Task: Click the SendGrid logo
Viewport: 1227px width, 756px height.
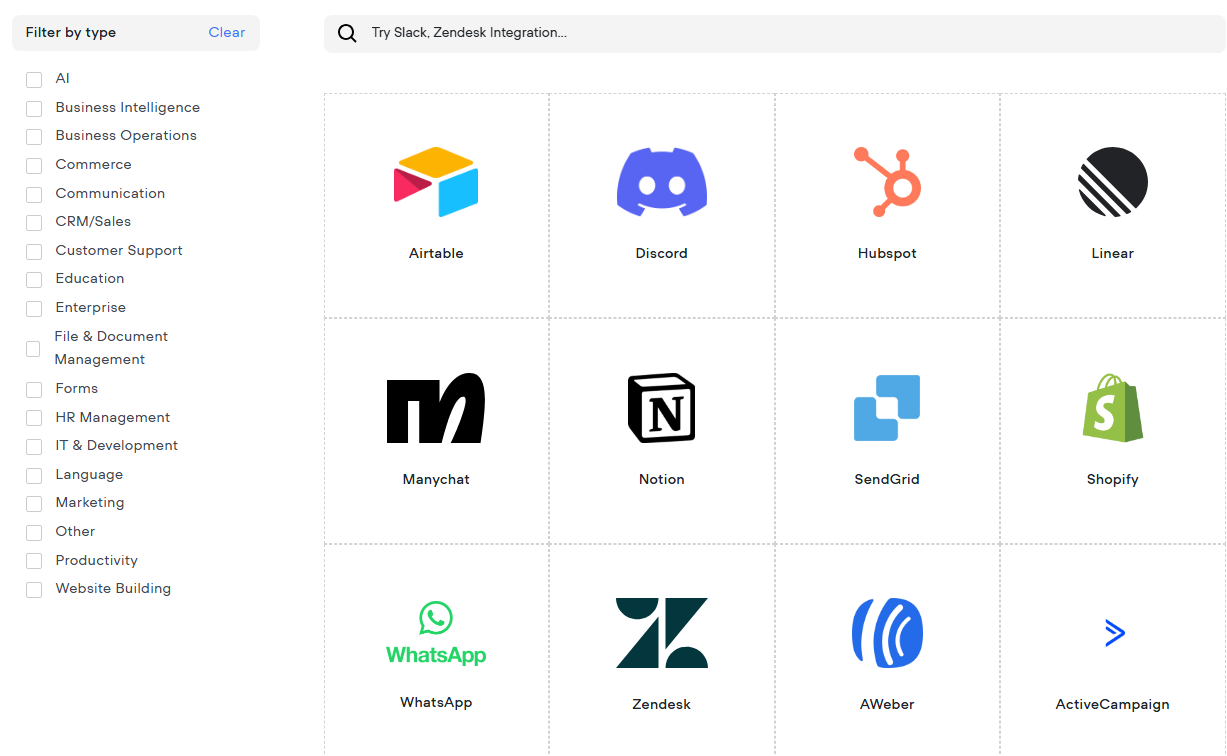Action: (887, 408)
